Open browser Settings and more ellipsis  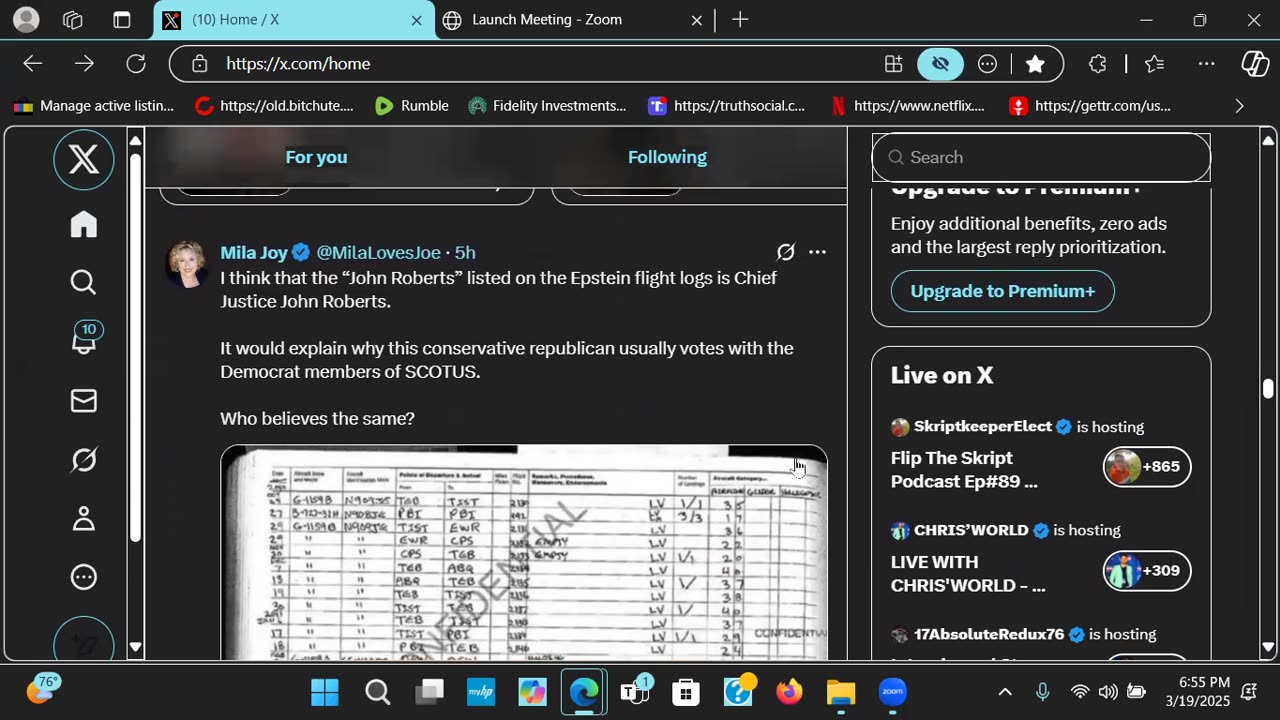pos(1207,64)
